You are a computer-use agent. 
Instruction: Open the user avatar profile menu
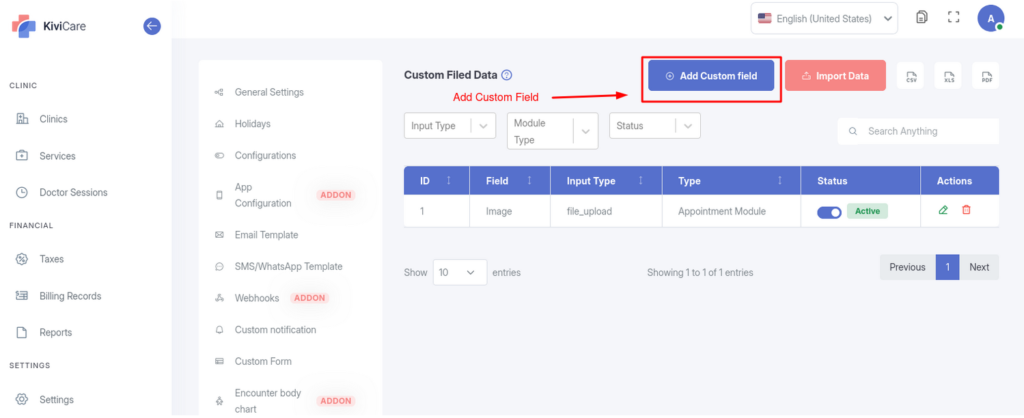tap(990, 18)
